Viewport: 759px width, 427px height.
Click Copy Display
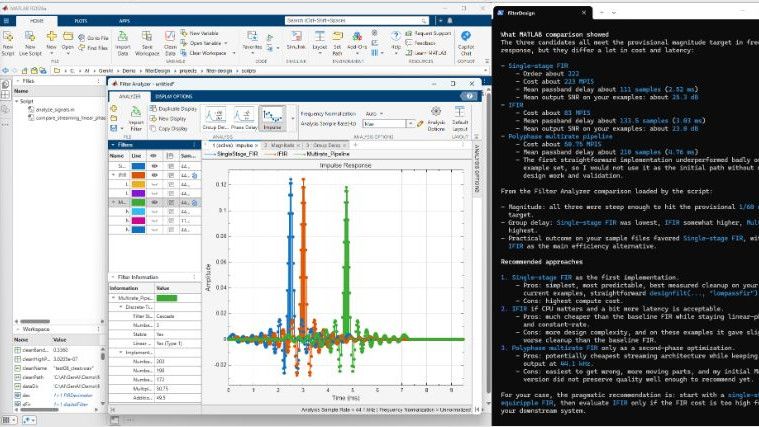[168, 129]
